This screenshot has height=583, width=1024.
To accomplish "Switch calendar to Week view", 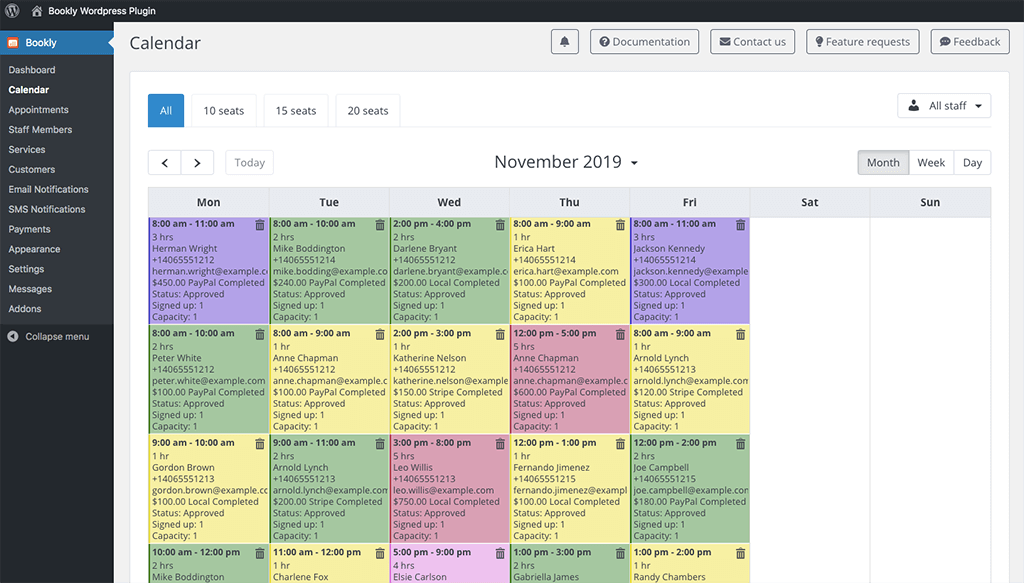I will (931, 163).
